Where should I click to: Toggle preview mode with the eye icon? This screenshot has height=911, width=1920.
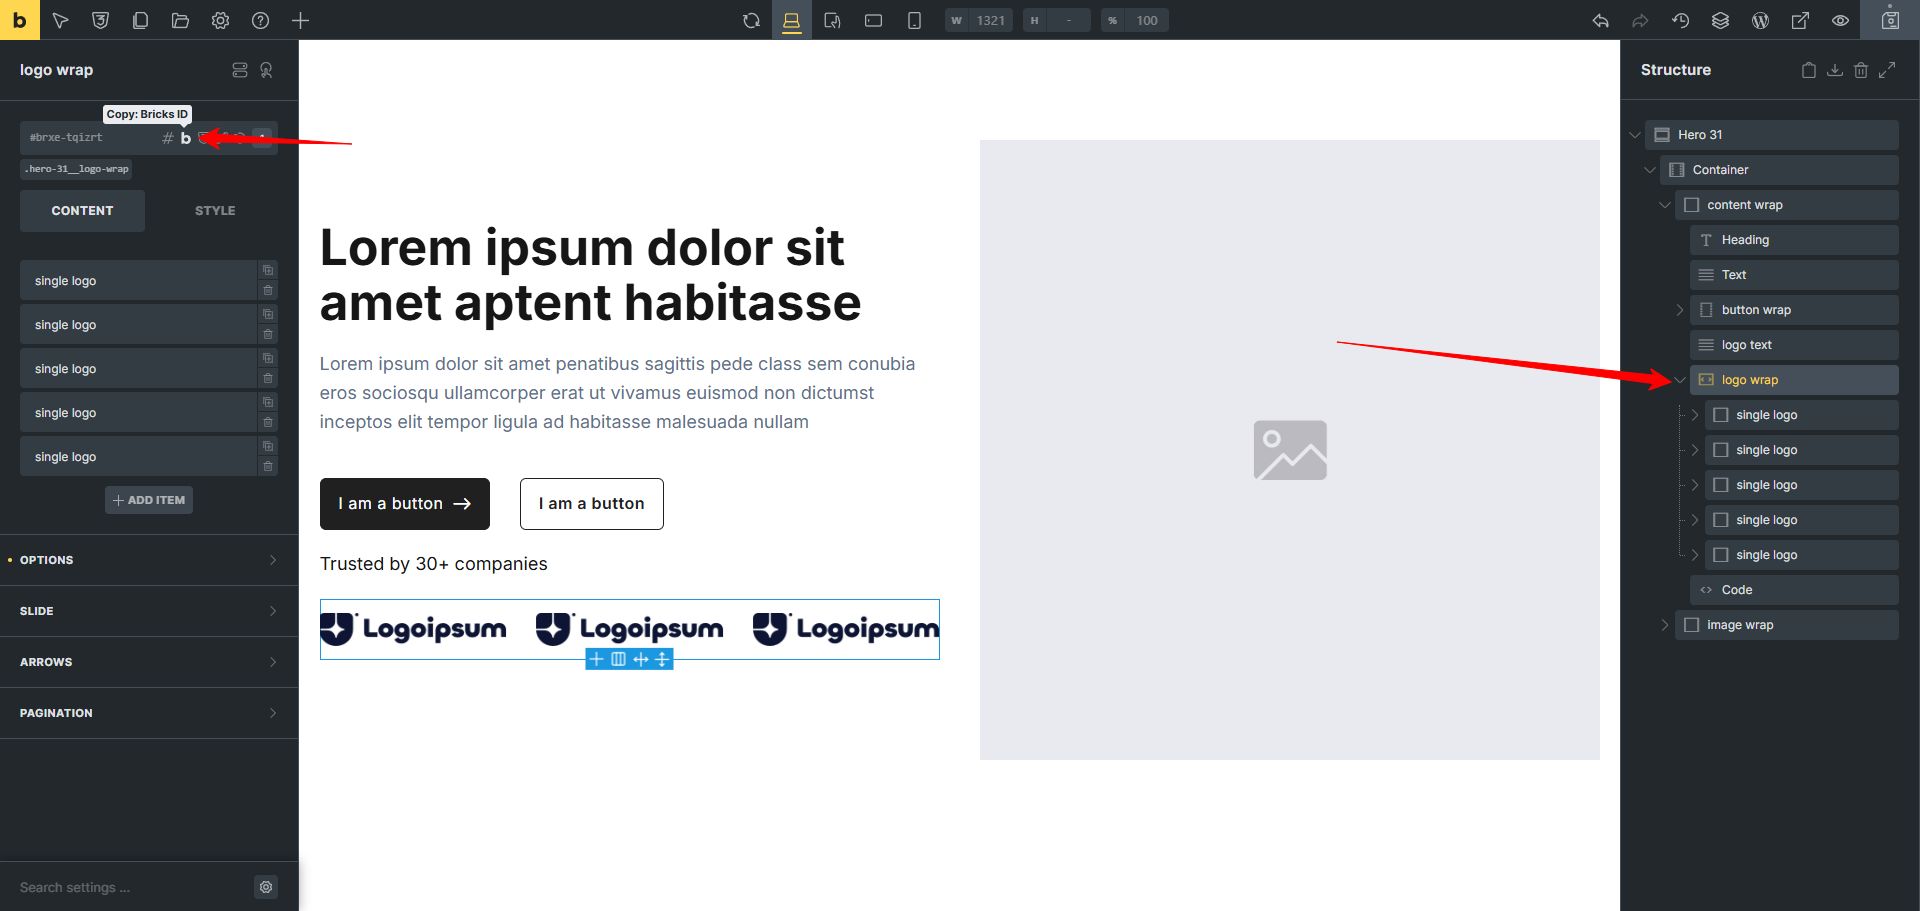(x=1840, y=20)
